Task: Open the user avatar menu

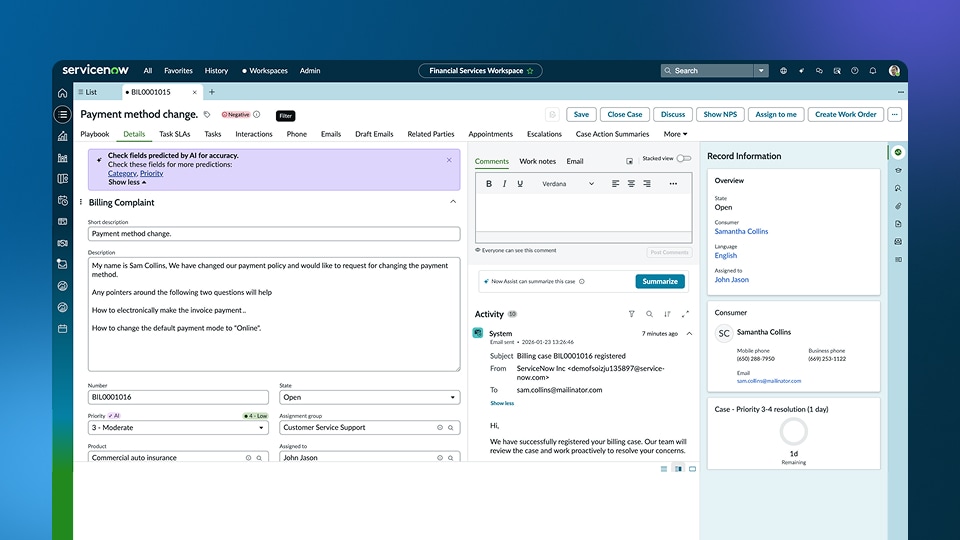Action: point(894,71)
